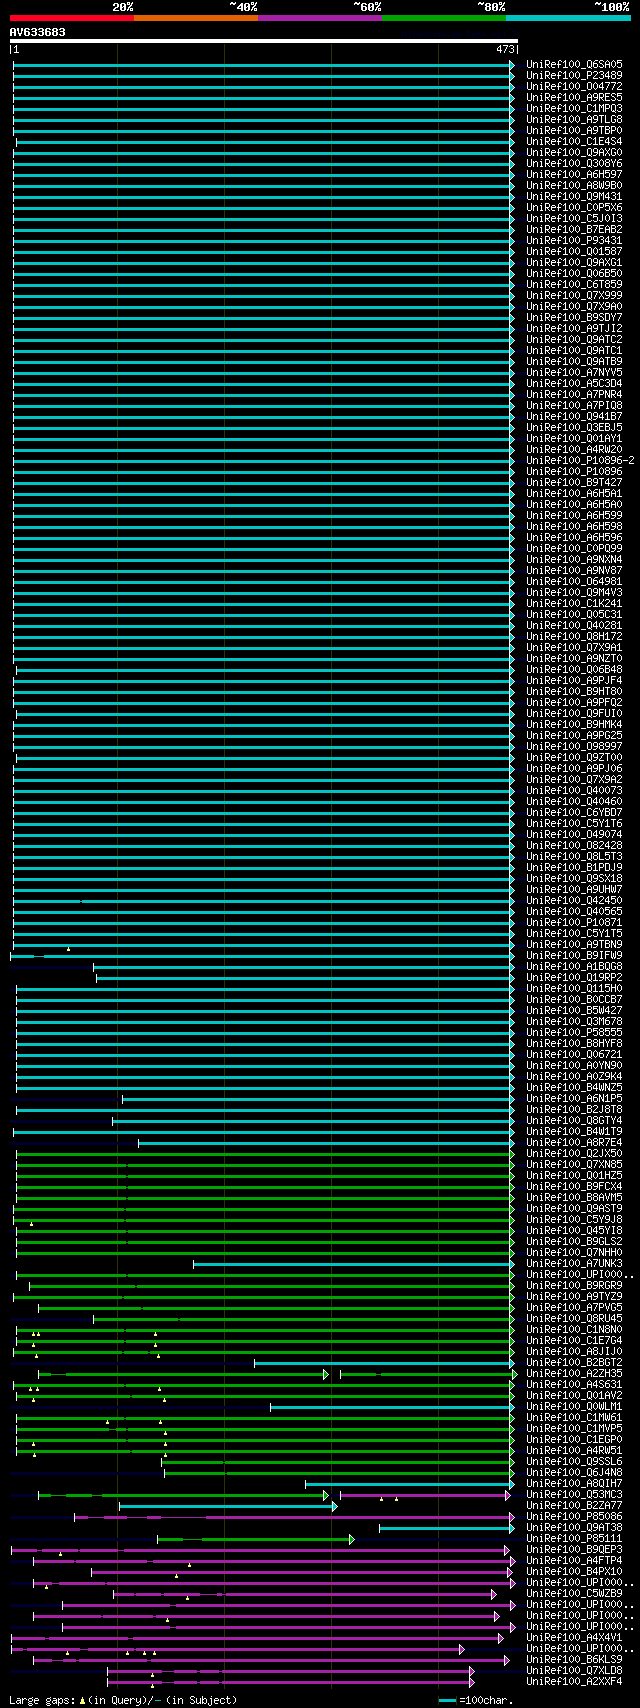Select label UniRef100_O98997
Screen dimensions: 640x1708
coord(574,746)
